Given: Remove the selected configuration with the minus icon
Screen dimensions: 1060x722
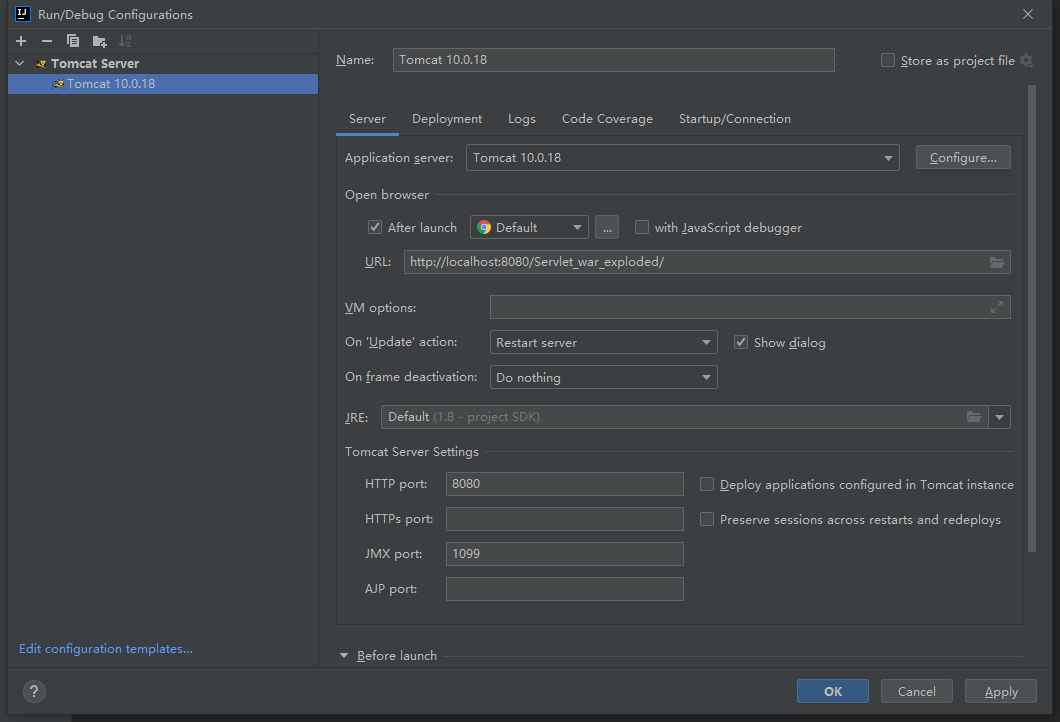Looking at the screenshot, I should tap(47, 41).
